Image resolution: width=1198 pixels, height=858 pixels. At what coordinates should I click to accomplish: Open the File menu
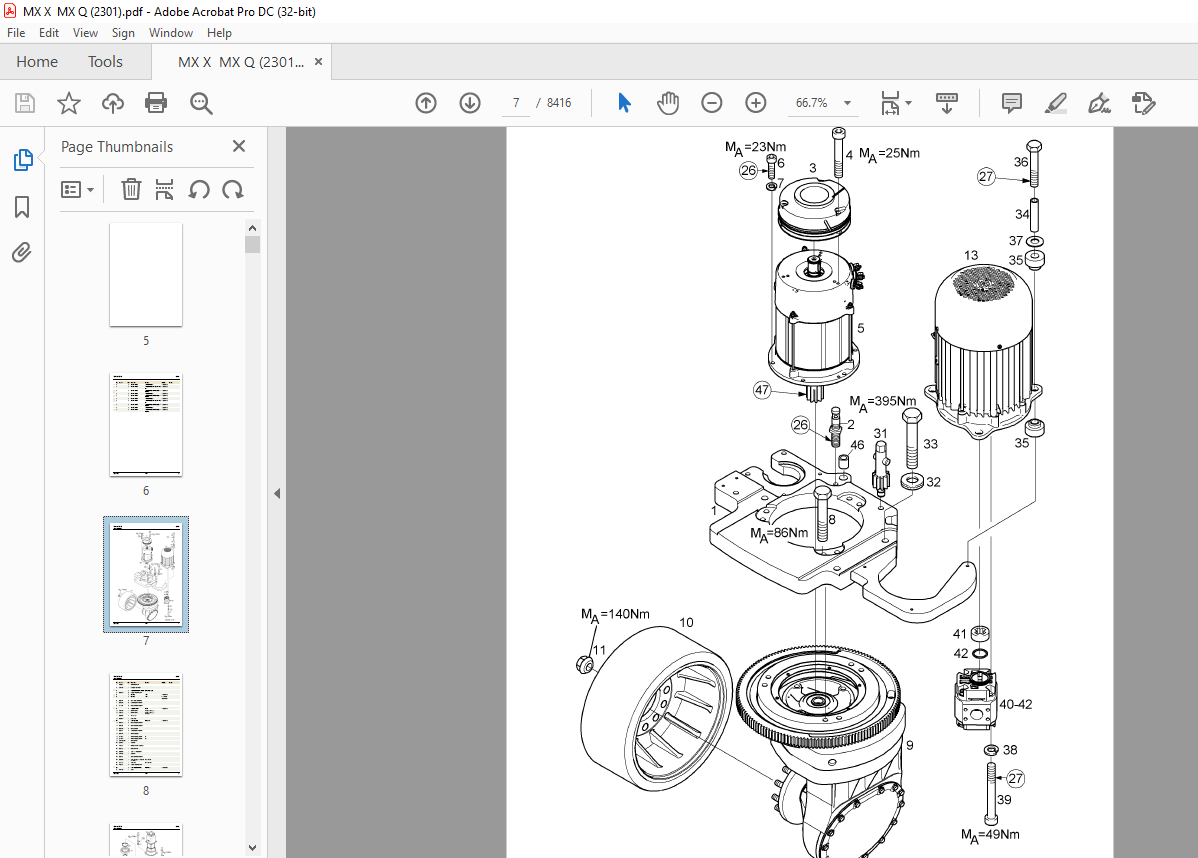[16, 33]
